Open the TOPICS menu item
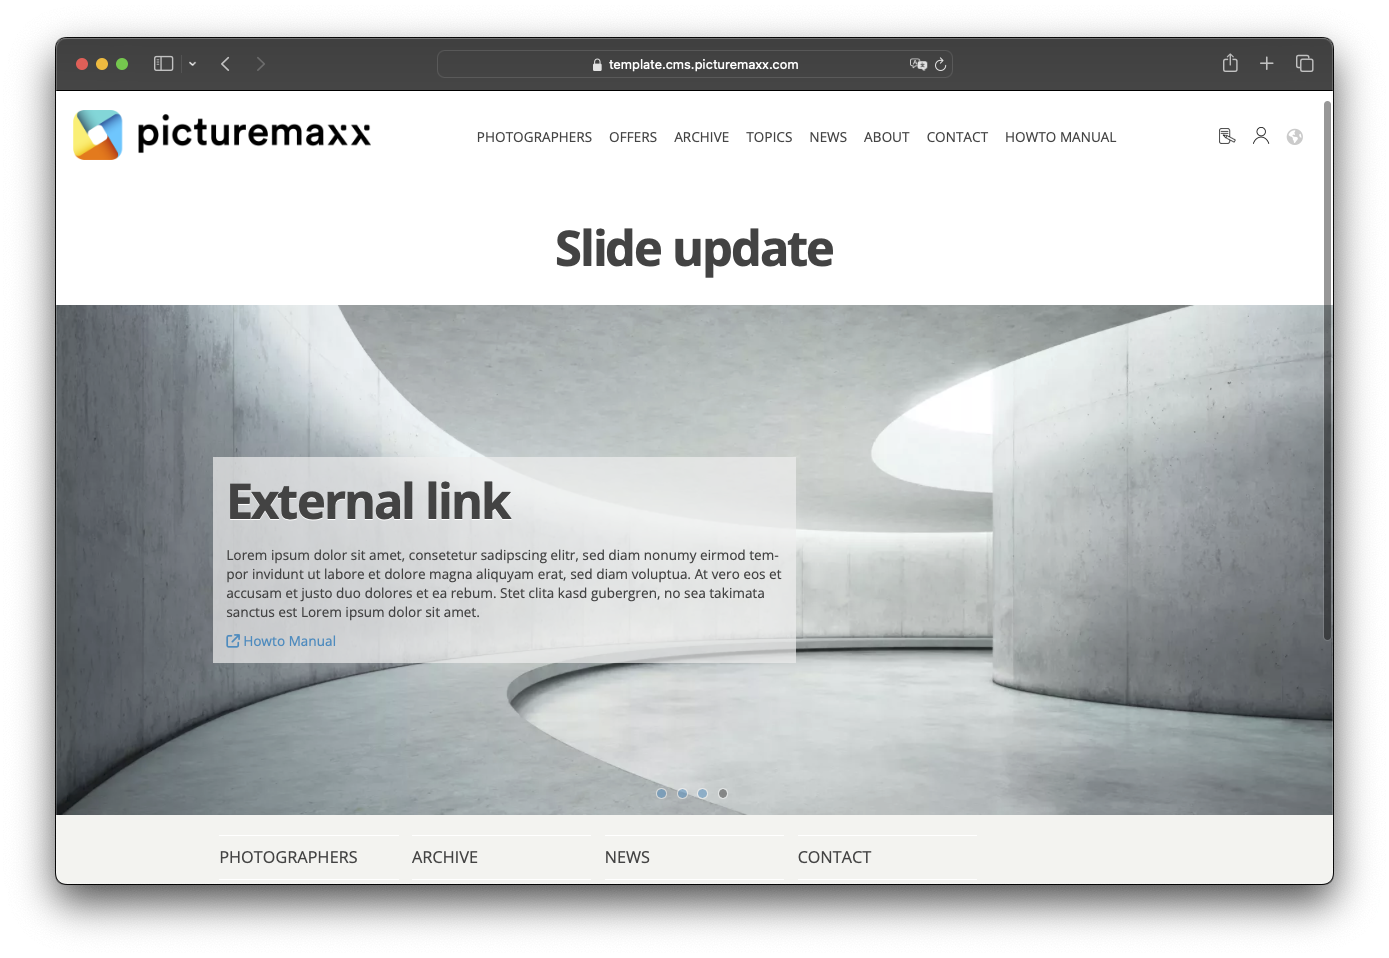The width and height of the screenshot is (1389, 958). 768,137
